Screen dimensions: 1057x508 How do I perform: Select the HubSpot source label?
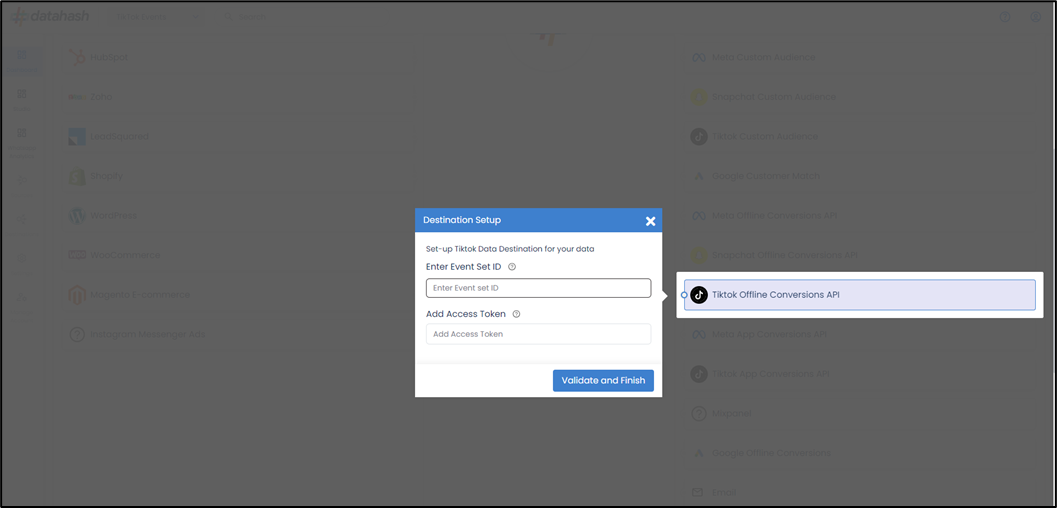(x=109, y=57)
